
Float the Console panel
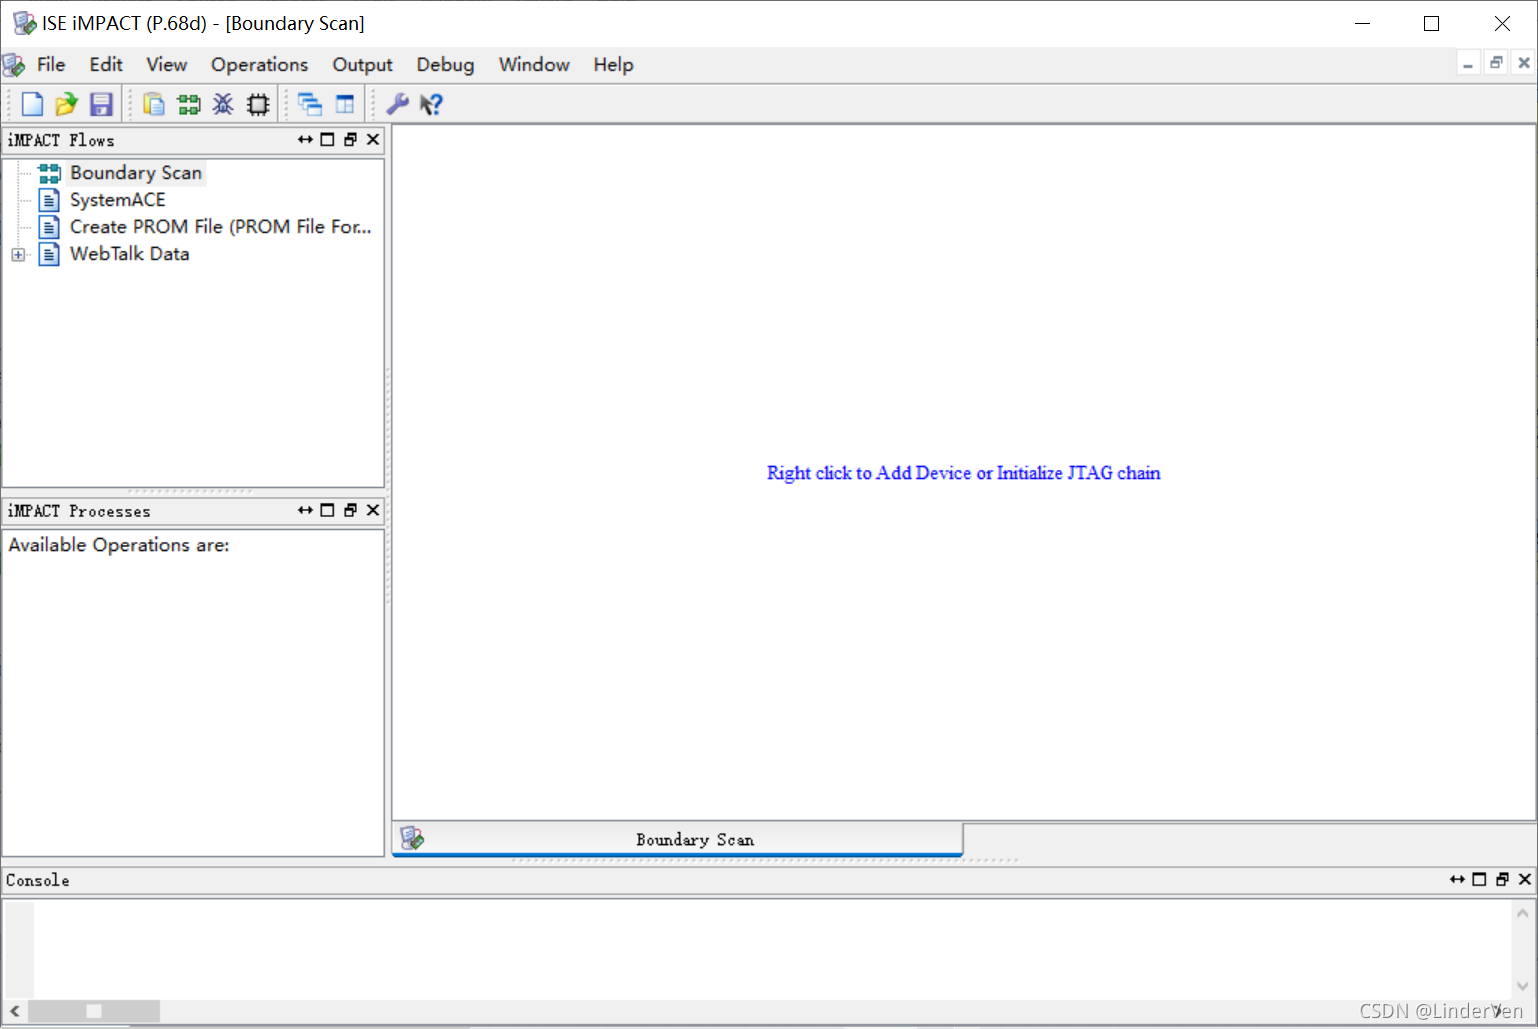click(1502, 879)
